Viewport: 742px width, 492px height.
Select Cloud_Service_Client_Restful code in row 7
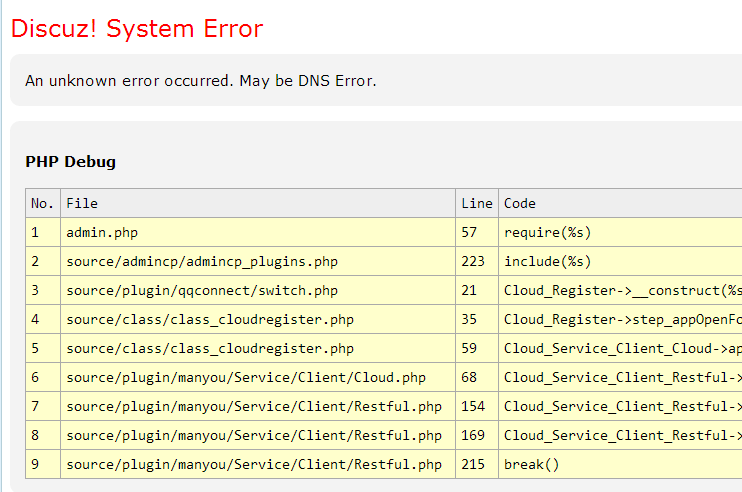(620, 406)
